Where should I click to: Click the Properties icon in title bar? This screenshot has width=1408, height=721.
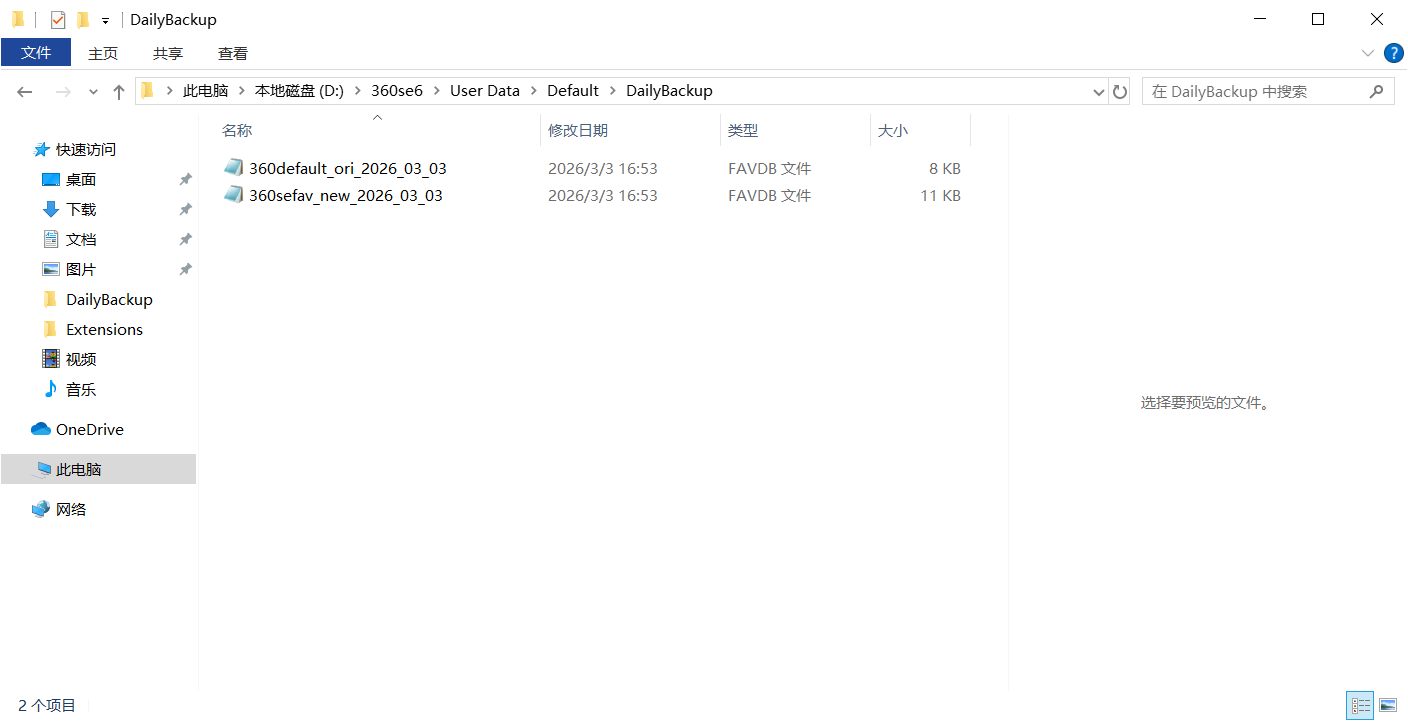coord(58,19)
